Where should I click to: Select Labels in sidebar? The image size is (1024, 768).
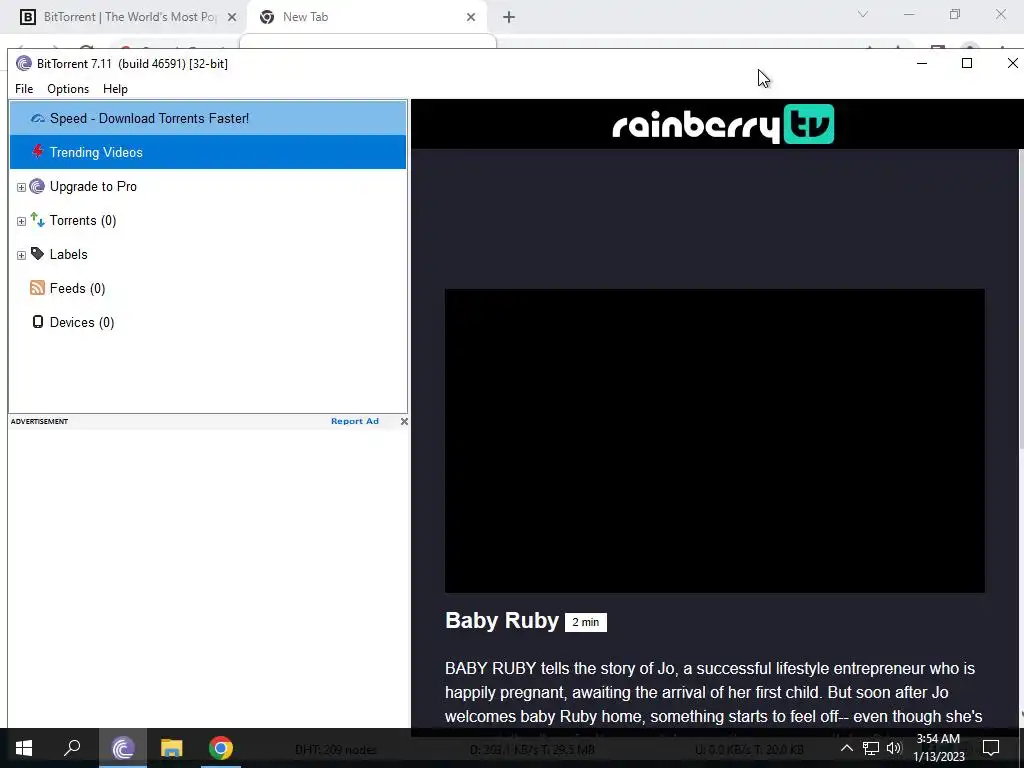[x=69, y=254]
